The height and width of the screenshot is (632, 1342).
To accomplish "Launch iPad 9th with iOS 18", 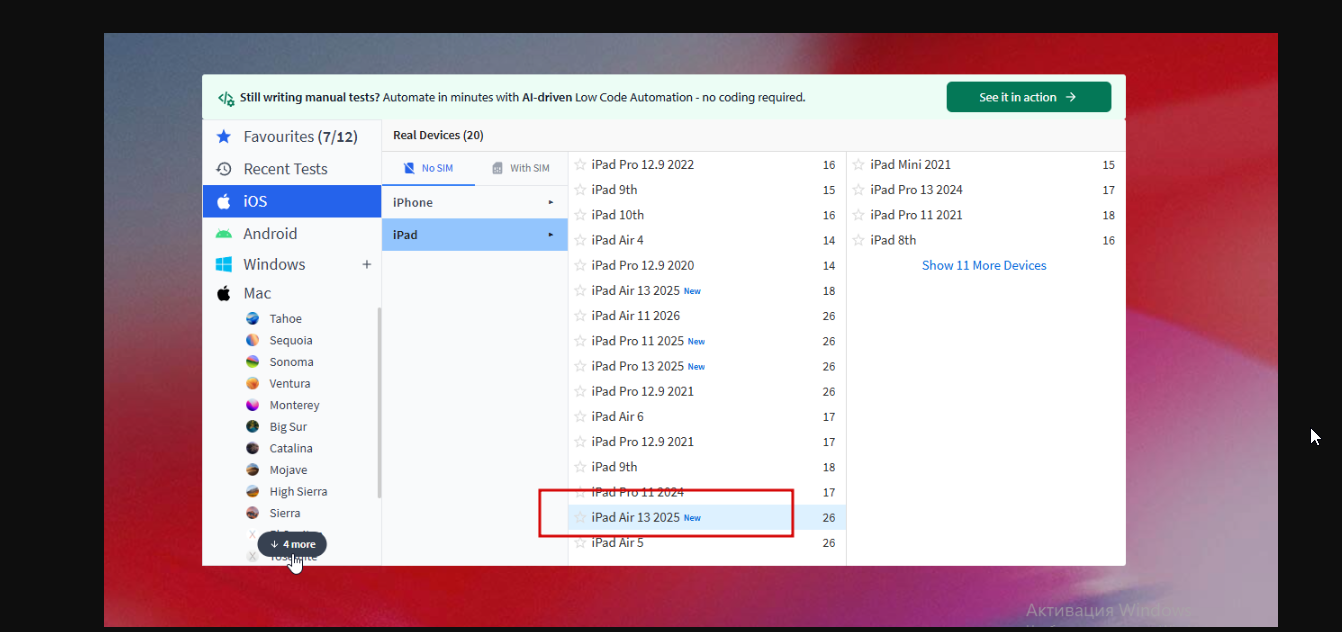I will tap(707, 467).
